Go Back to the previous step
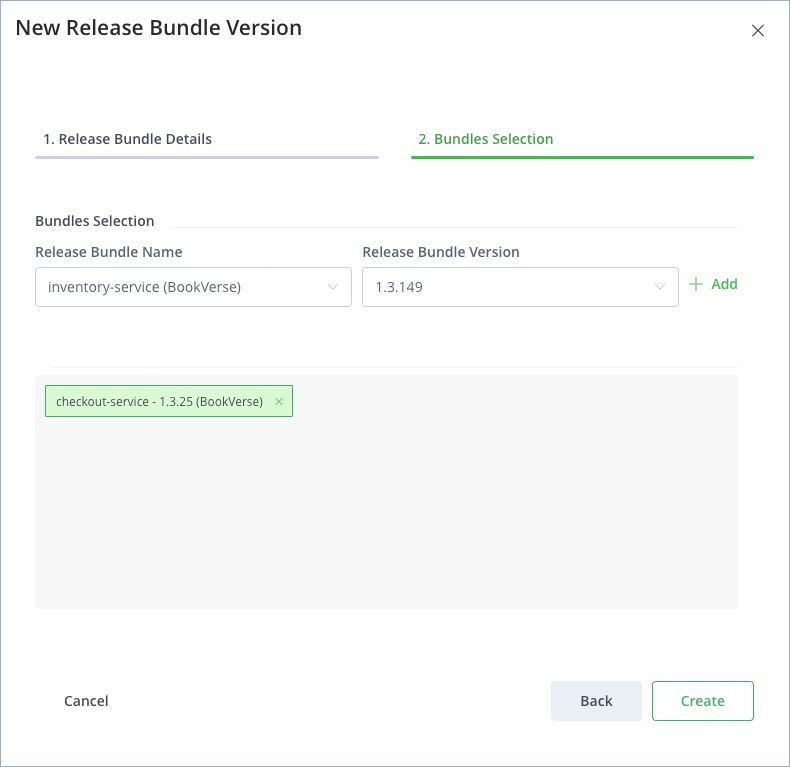This screenshot has width=790, height=767. [x=596, y=701]
